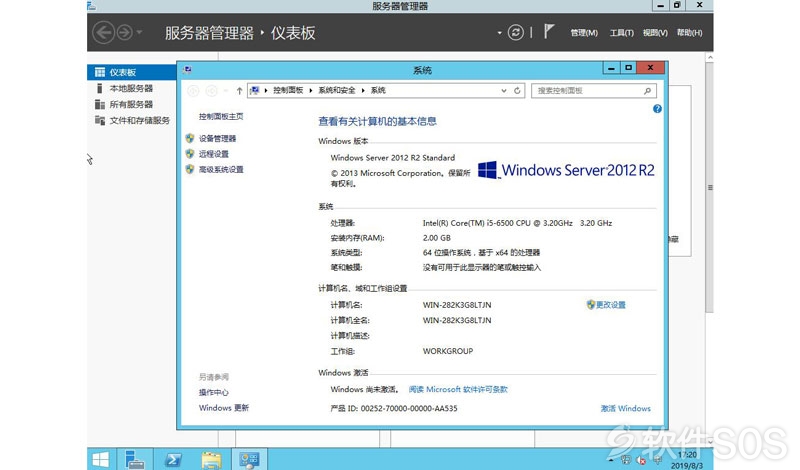Click 系统和安全 in the address breadcrumb
The image size is (800, 470).
[x=337, y=90]
